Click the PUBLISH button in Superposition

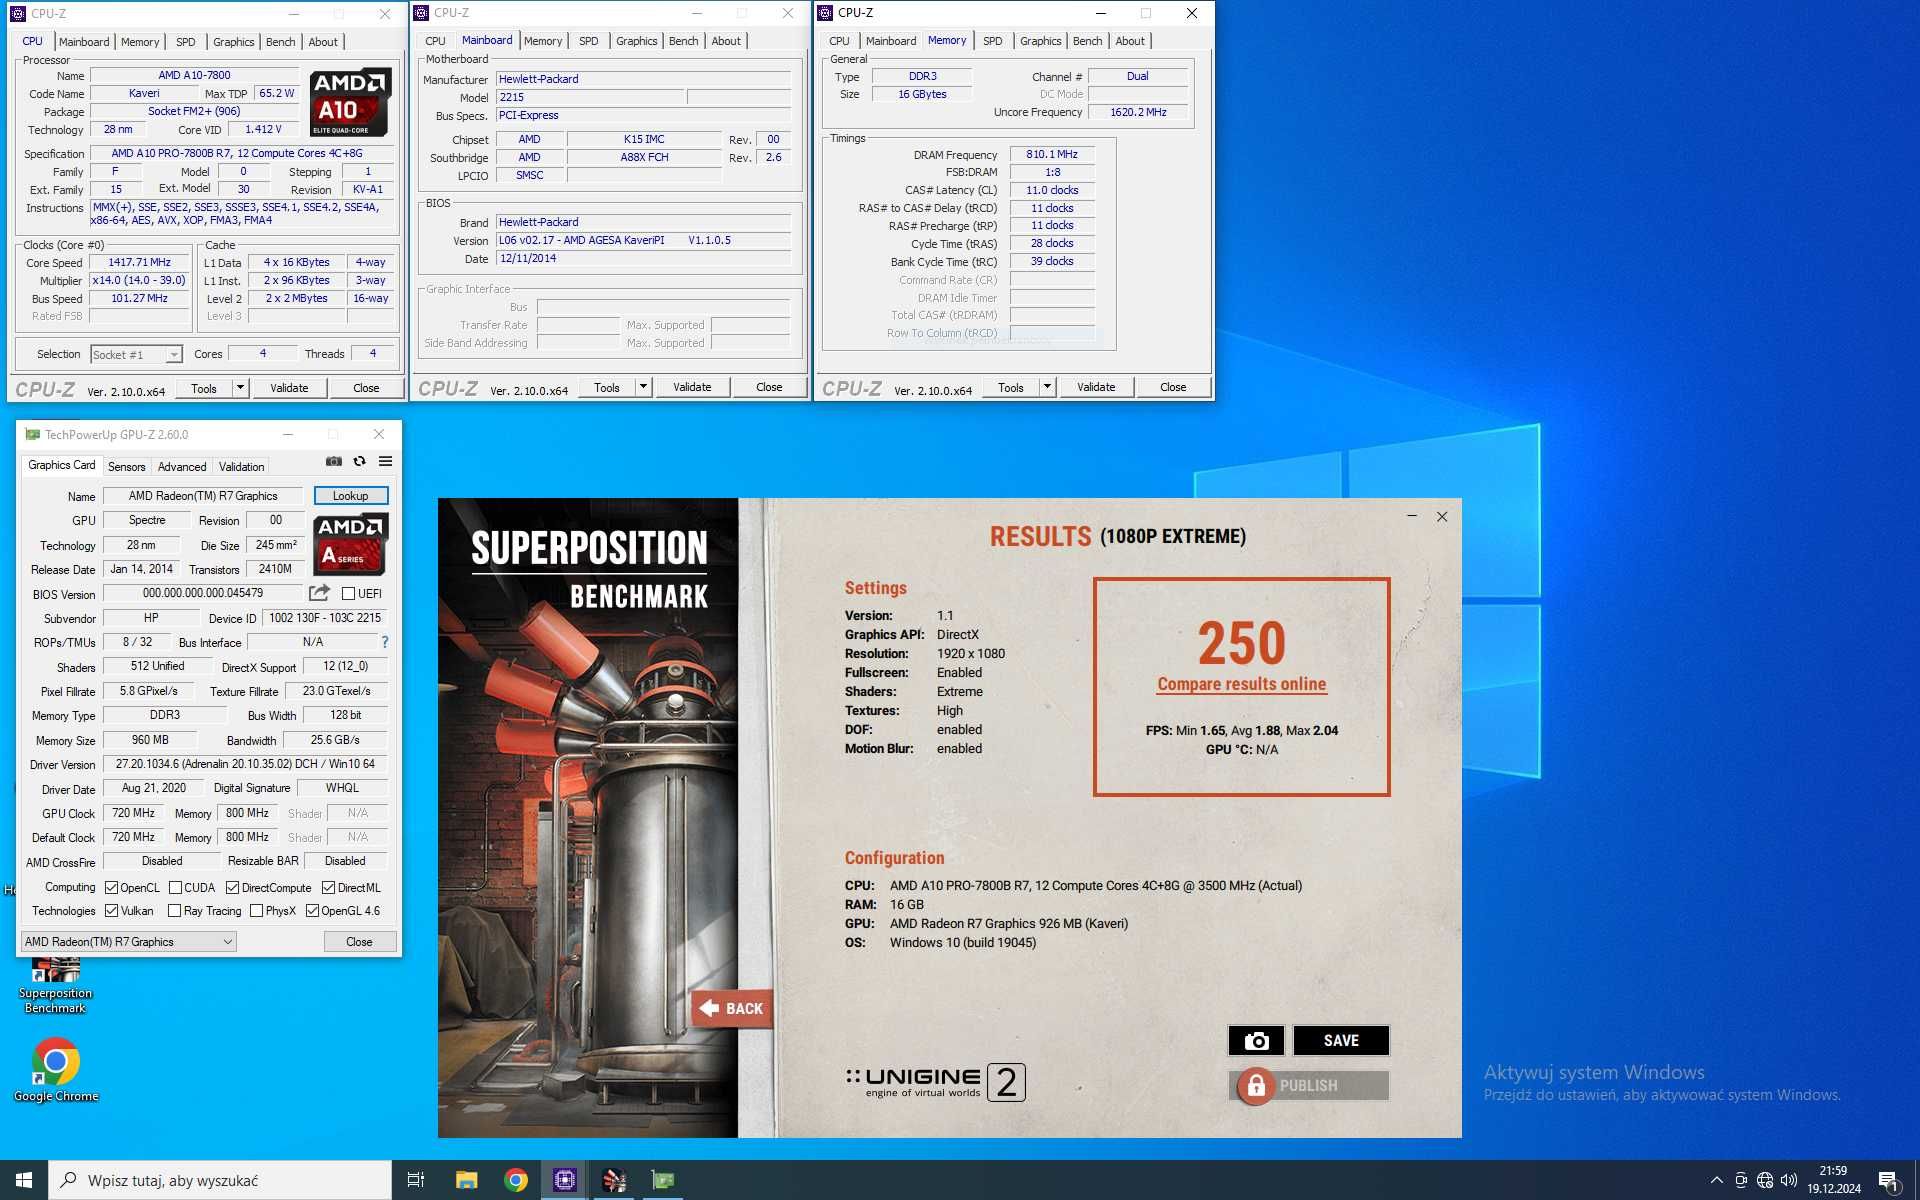point(1309,1085)
